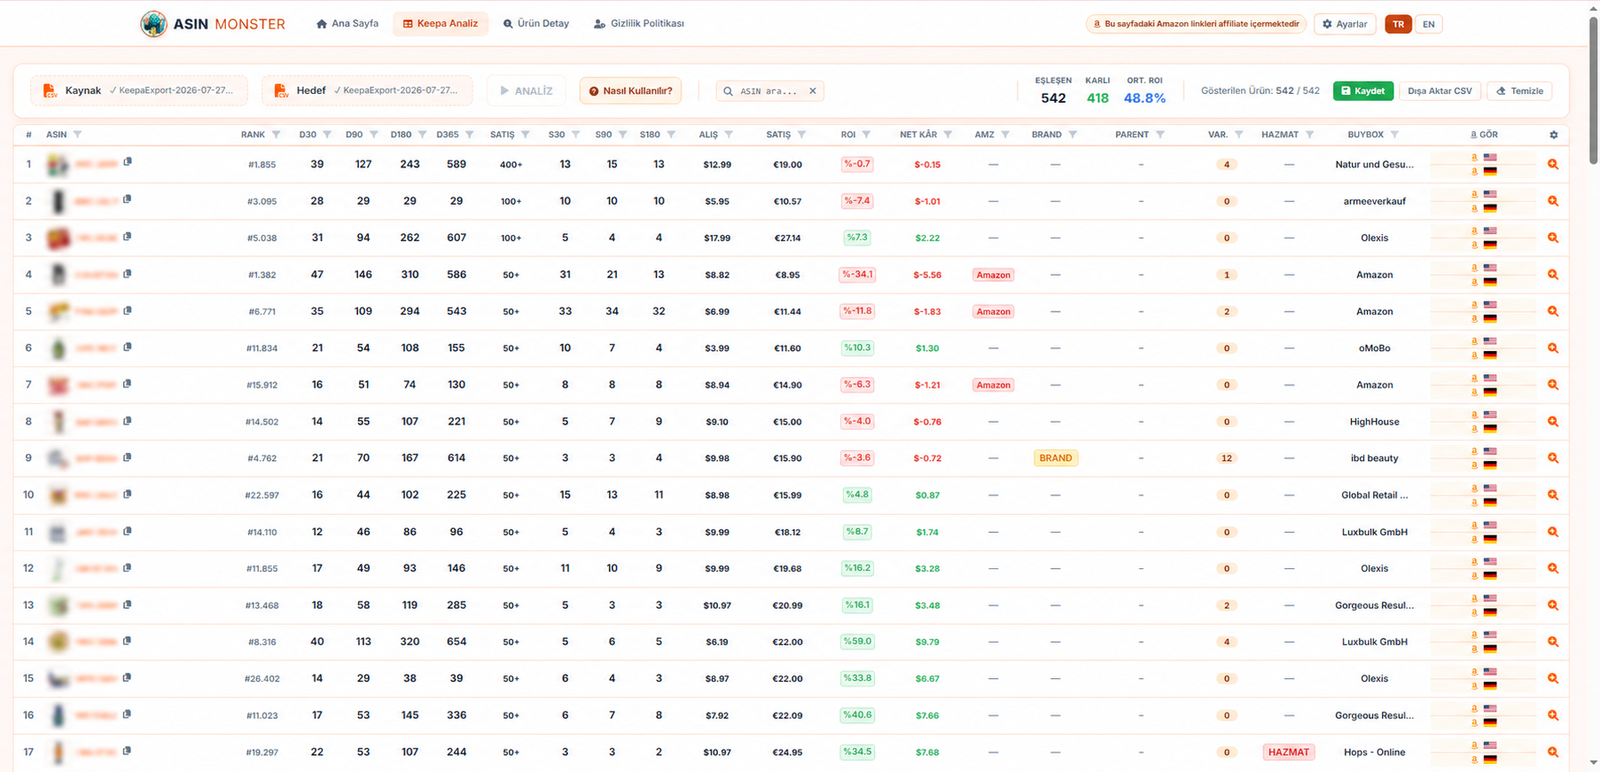
Task: Click the ASIN Monster logo
Action: pyautogui.click(x=213, y=24)
